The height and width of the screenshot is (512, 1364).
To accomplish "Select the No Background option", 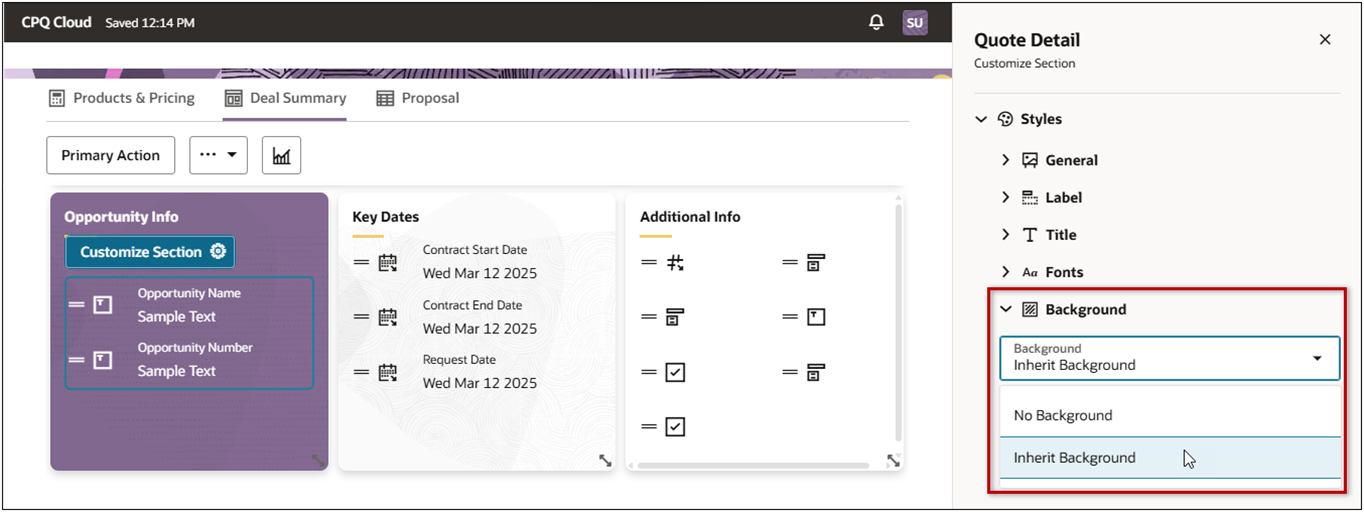I will (1063, 415).
